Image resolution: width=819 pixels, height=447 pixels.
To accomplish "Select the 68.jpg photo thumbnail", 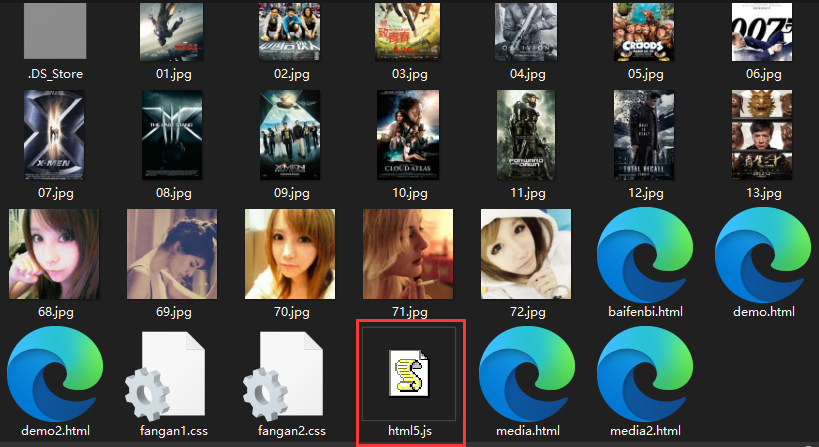I will (54, 254).
